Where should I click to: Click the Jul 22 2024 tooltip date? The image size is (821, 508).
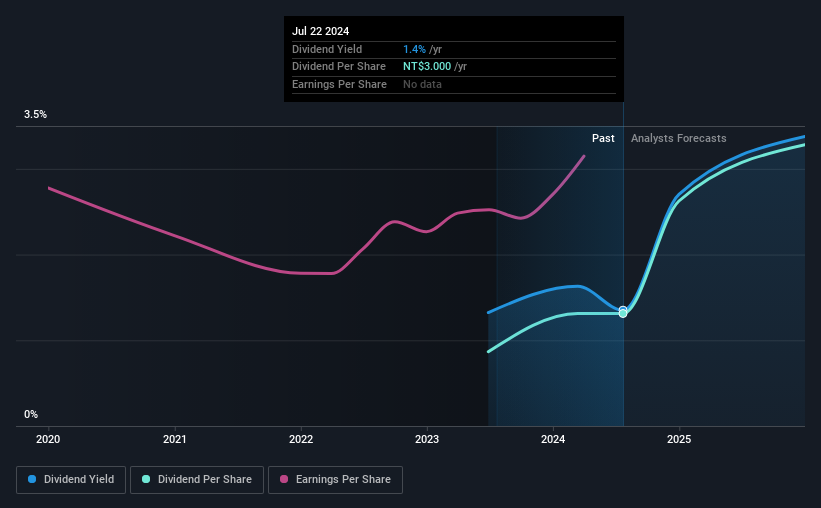[x=320, y=31]
